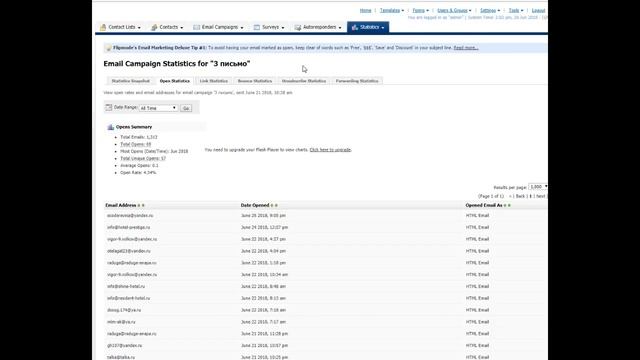Viewport: 640px width, 360px height.
Task: Select the Open Statistics tab
Action: tap(175, 81)
